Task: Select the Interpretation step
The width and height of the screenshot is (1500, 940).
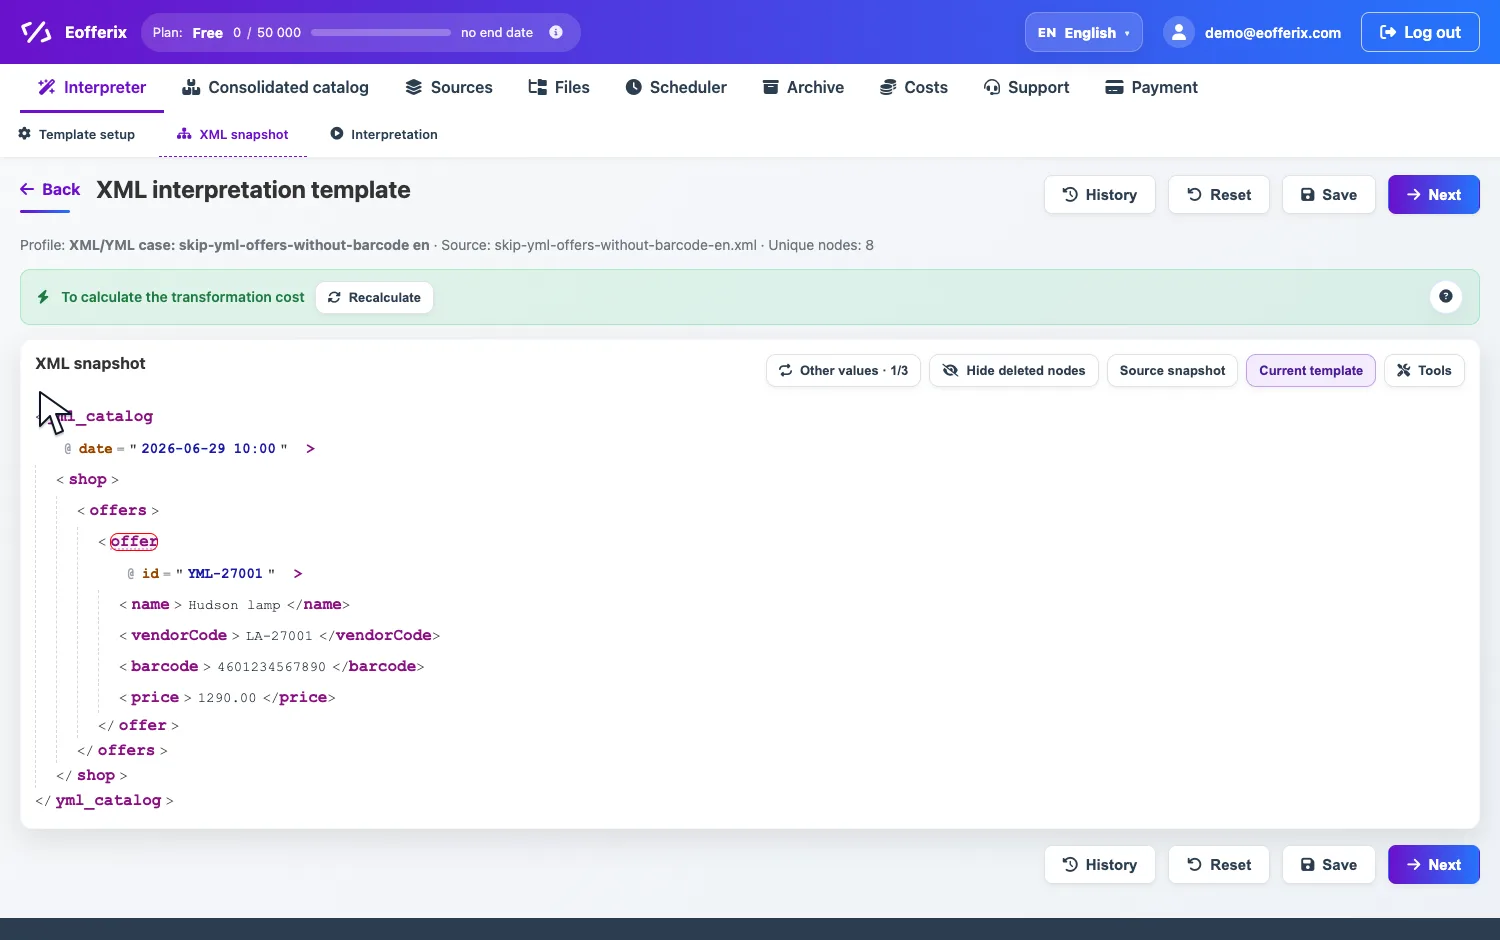Action: (384, 134)
